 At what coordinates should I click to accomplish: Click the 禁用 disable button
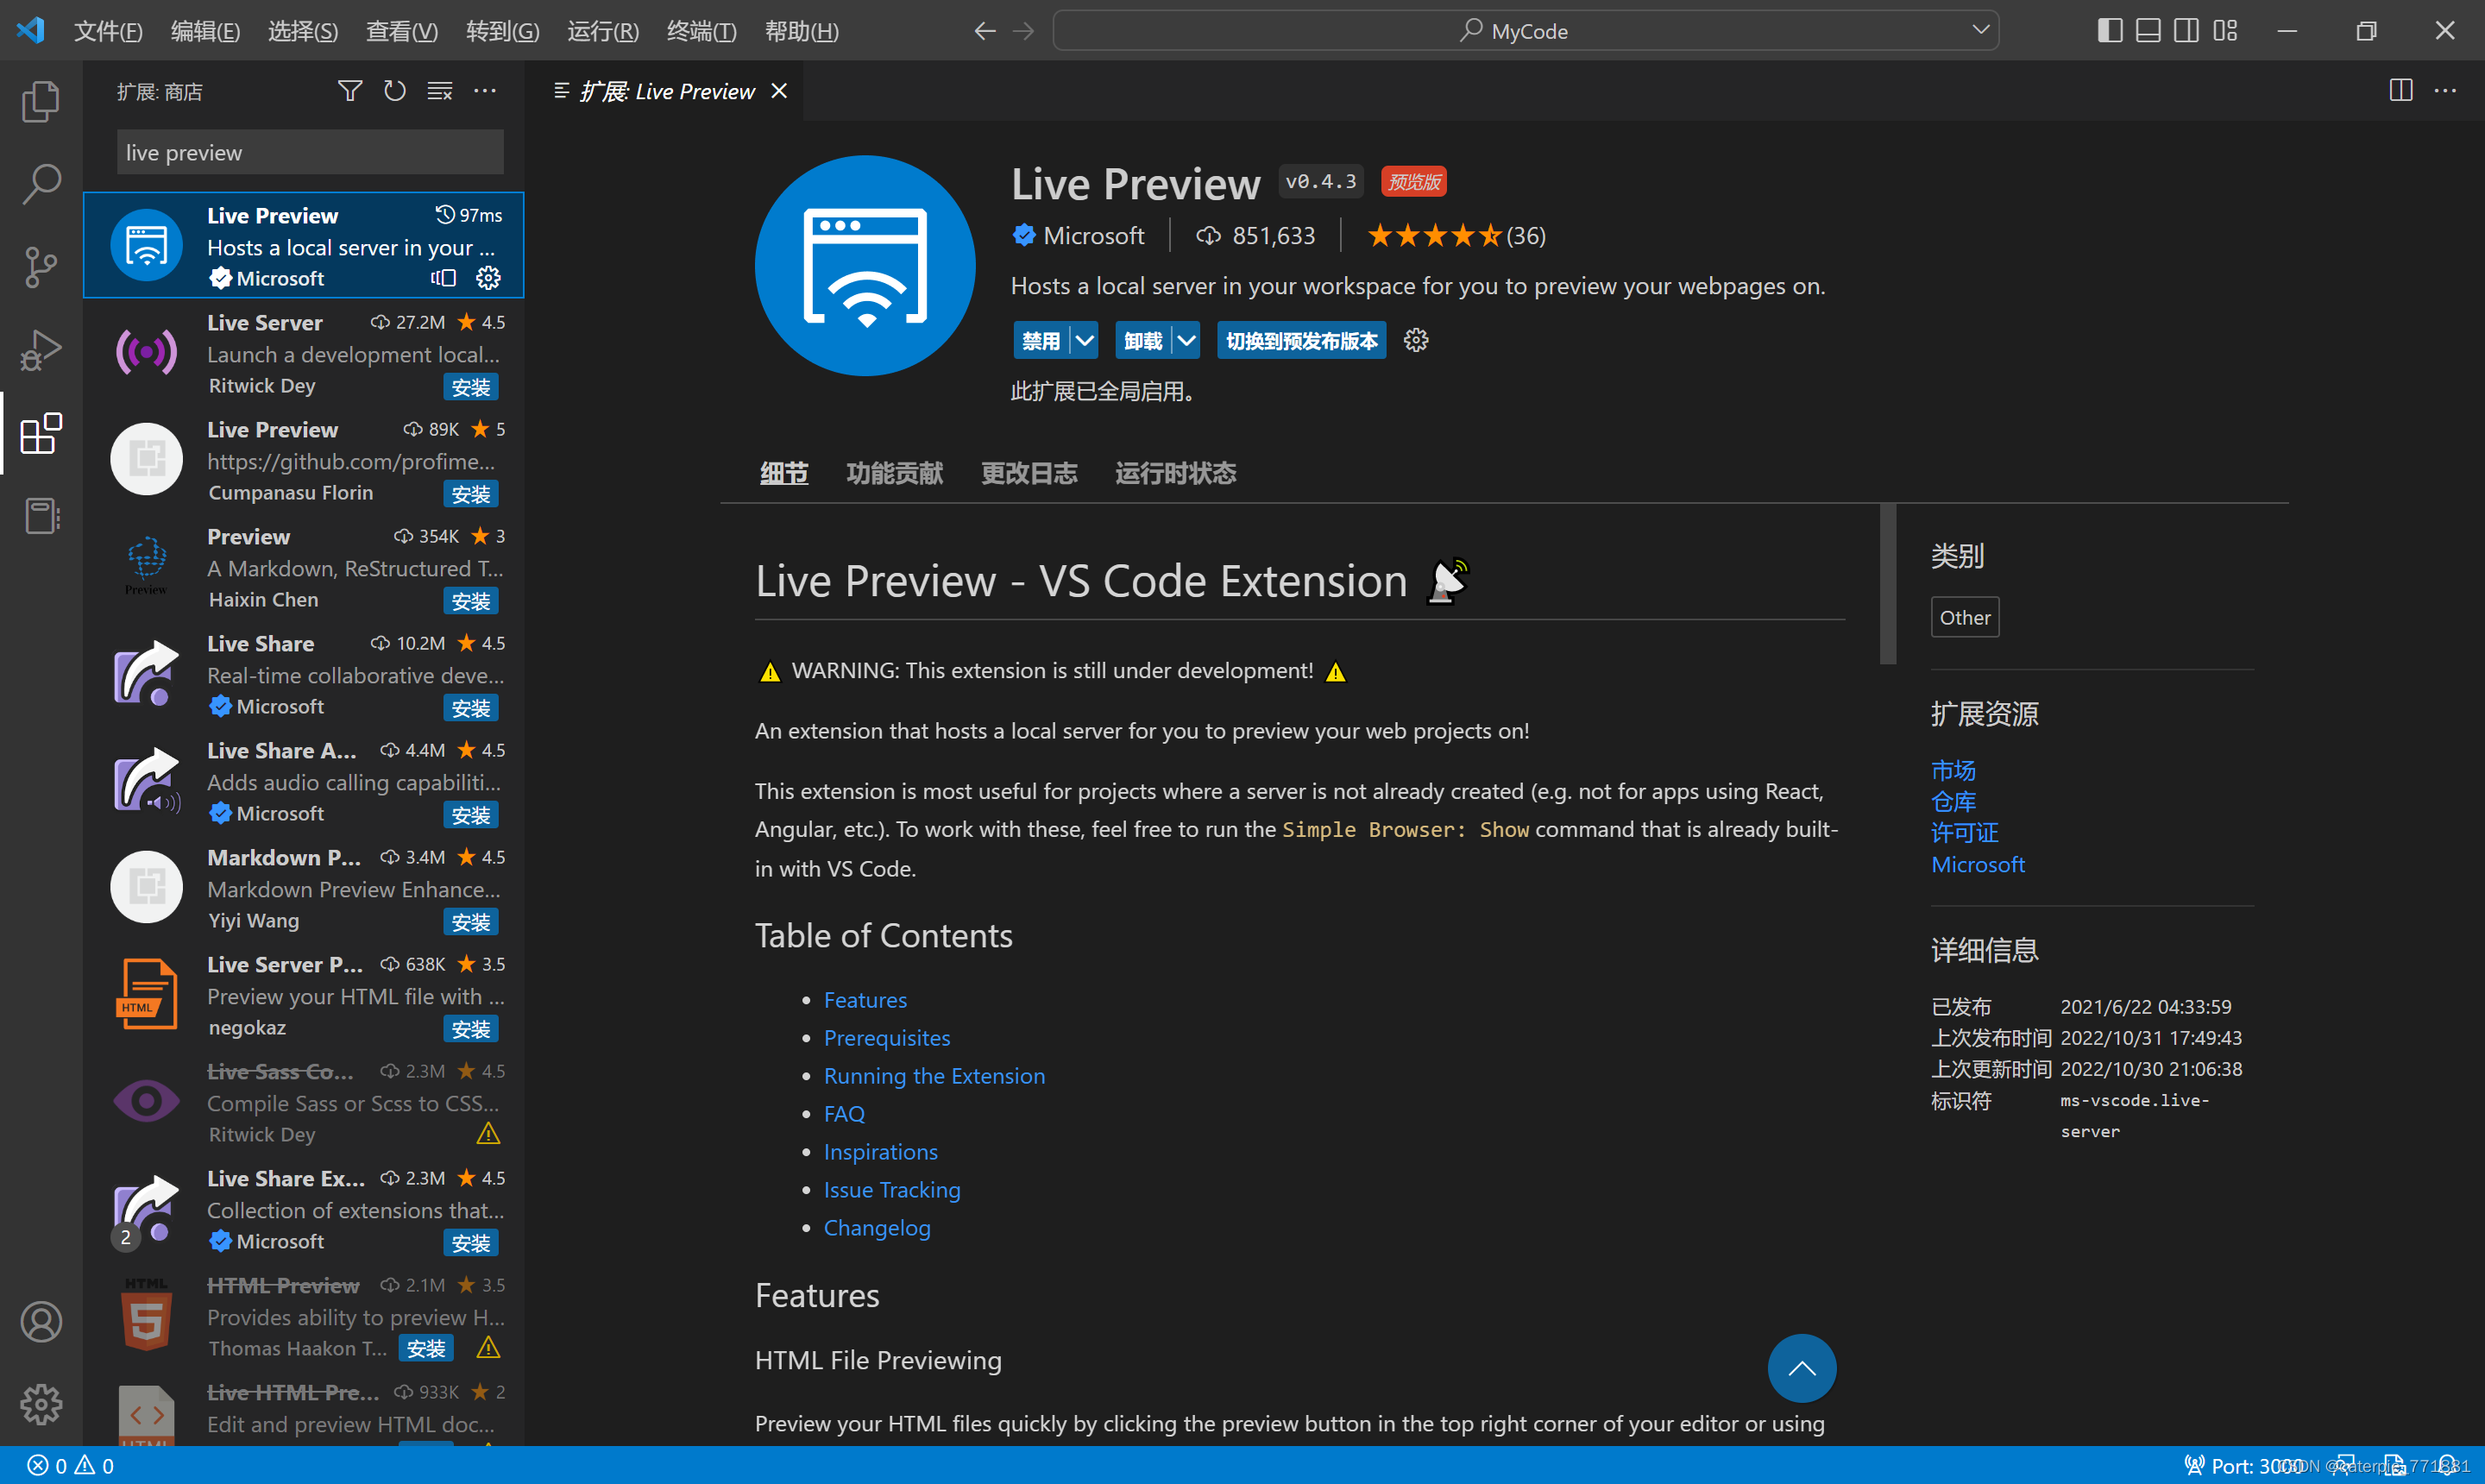tap(1042, 341)
